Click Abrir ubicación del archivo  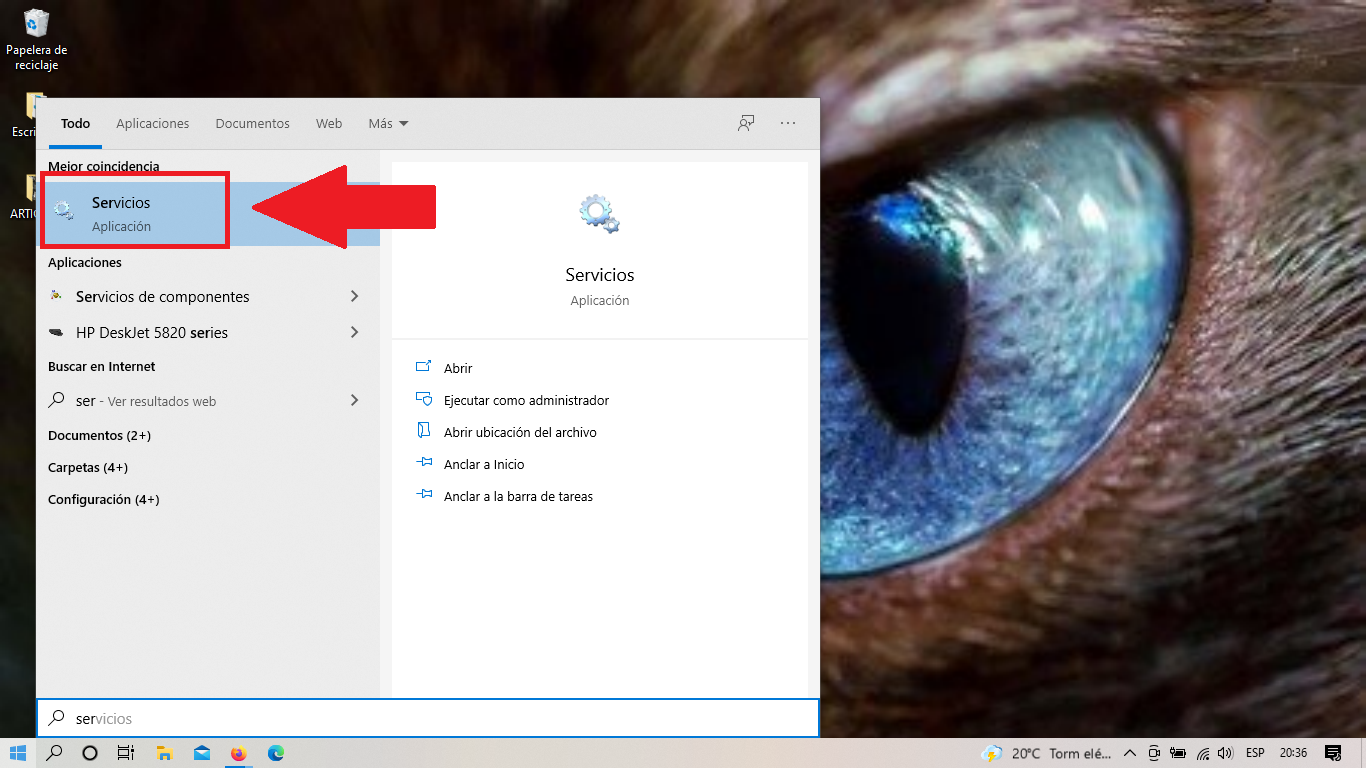click(x=520, y=432)
